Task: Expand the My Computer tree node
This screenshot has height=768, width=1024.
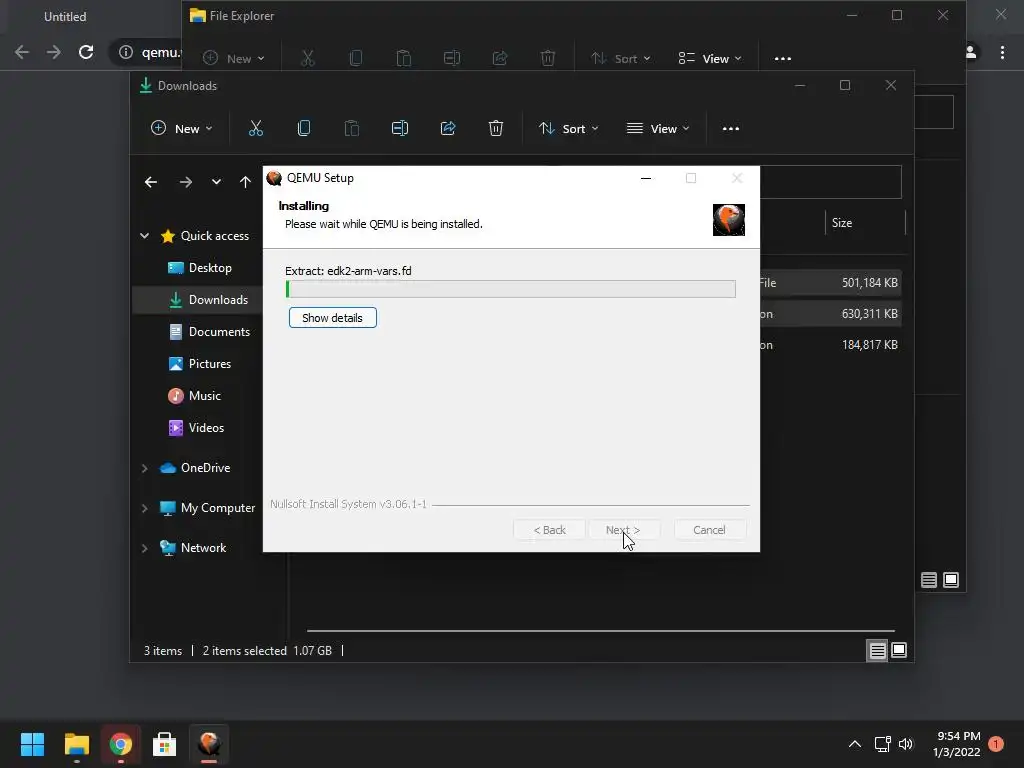Action: tap(144, 508)
